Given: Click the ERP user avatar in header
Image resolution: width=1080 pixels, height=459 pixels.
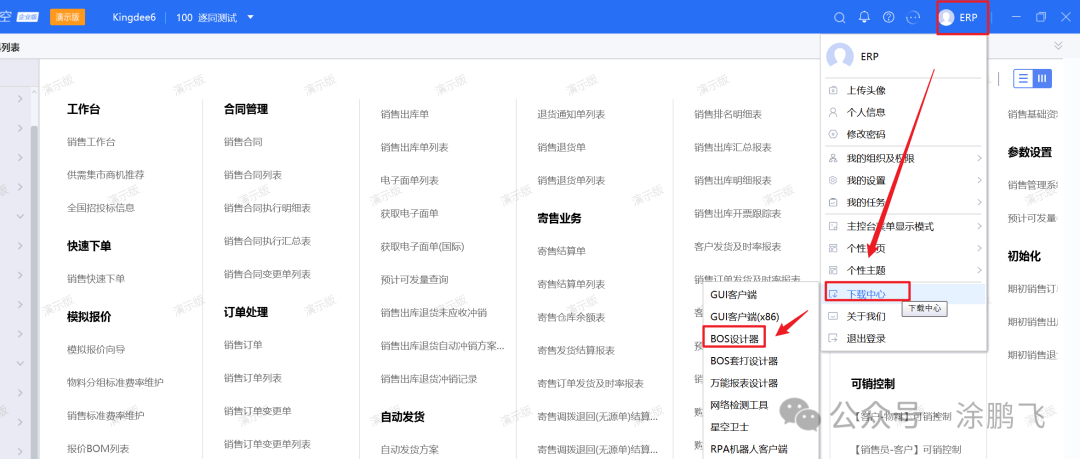Looking at the screenshot, I should click(946, 17).
